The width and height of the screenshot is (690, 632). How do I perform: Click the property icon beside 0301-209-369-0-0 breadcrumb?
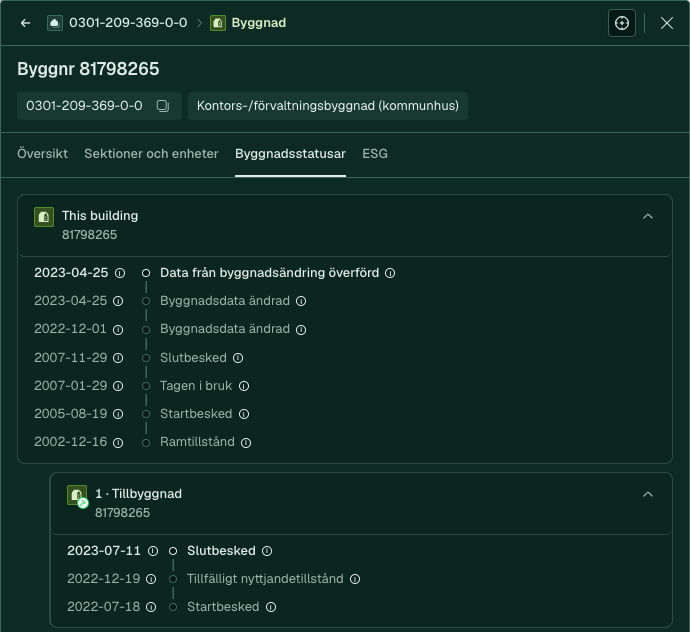click(55, 23)
